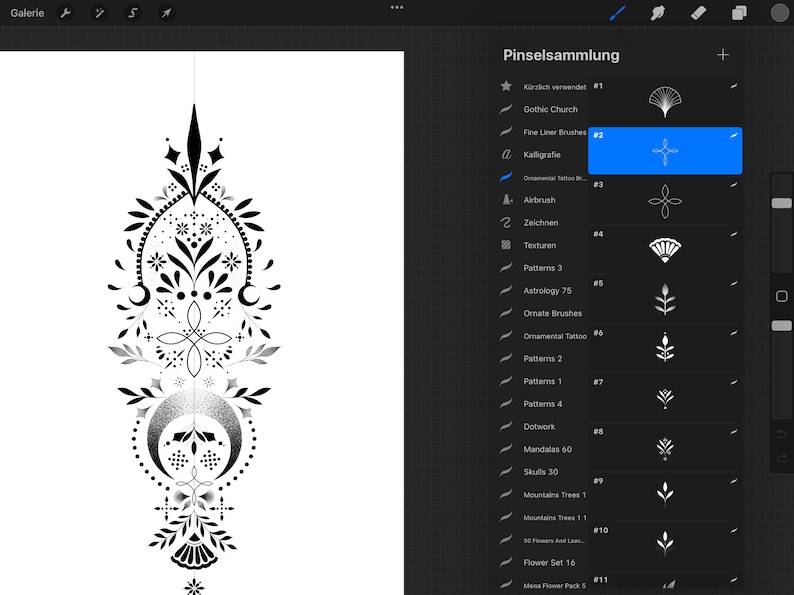Image resolution: width=794 pixels, height=595 pixels.
Task: Adjust the brush size slider handle
Action: pyautogui.click(x=781, y=203)
